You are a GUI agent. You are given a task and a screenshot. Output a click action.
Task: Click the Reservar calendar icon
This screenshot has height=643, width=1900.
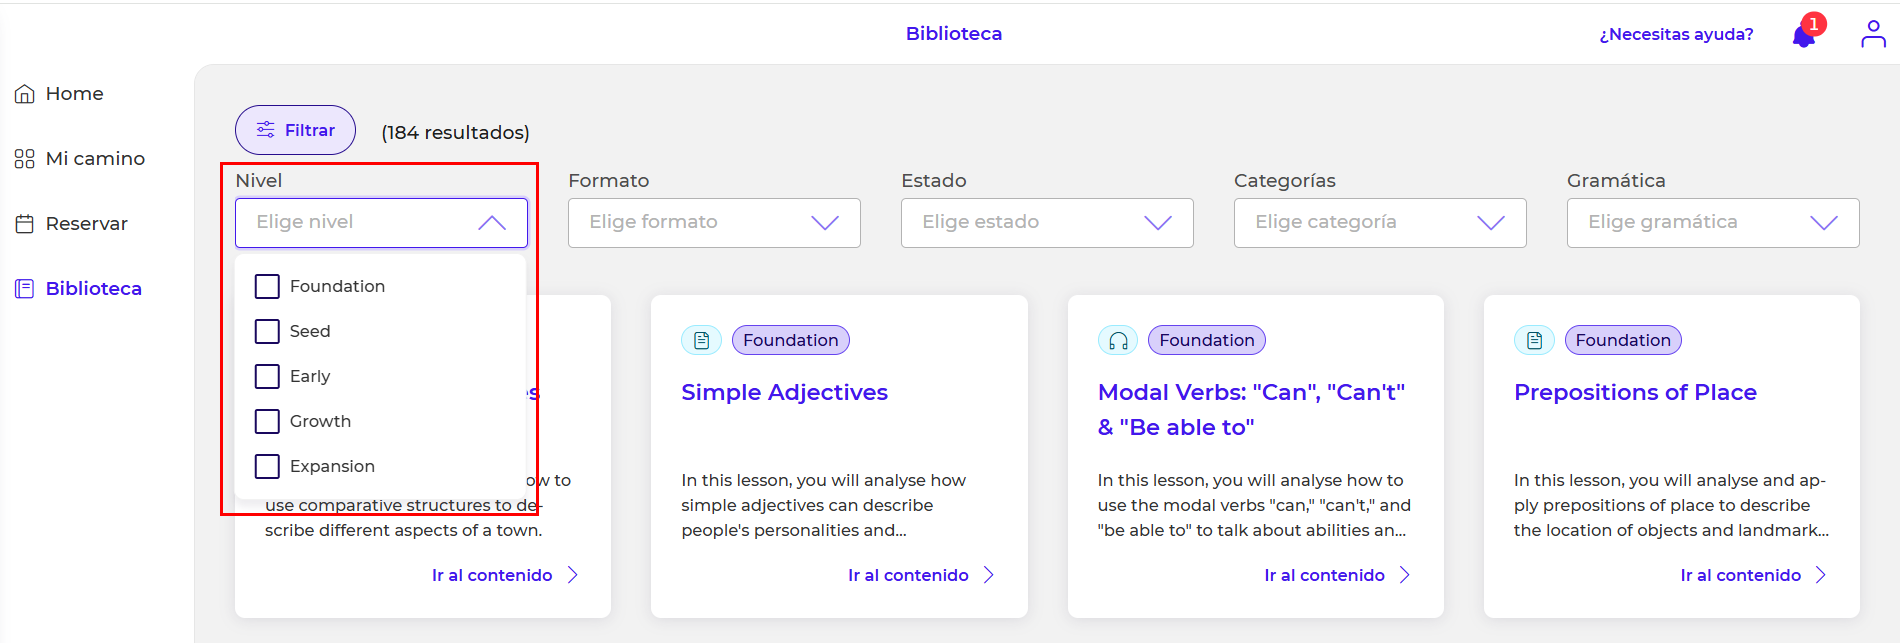click(25, 224)
